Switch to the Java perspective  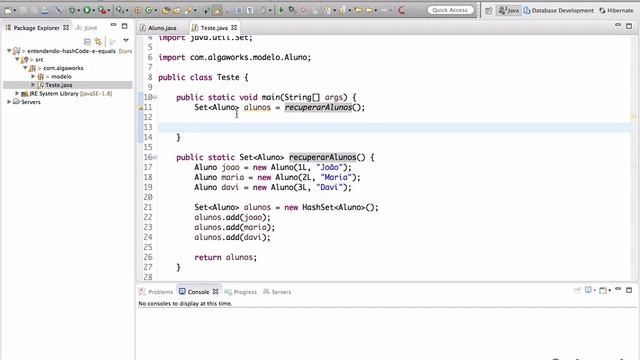click(509, 10)
